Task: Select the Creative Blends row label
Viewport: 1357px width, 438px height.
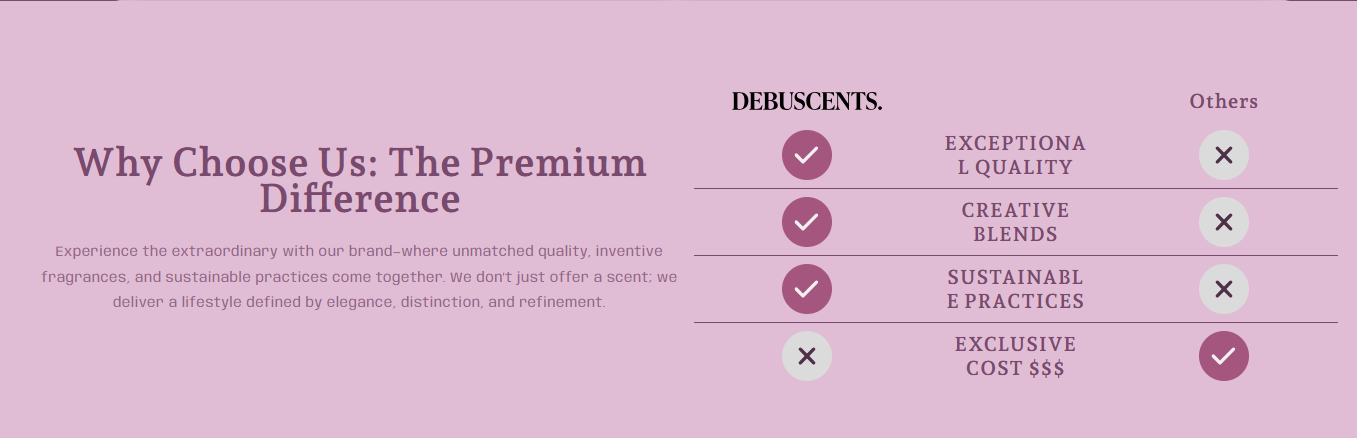Action: tap(1015, 222)
